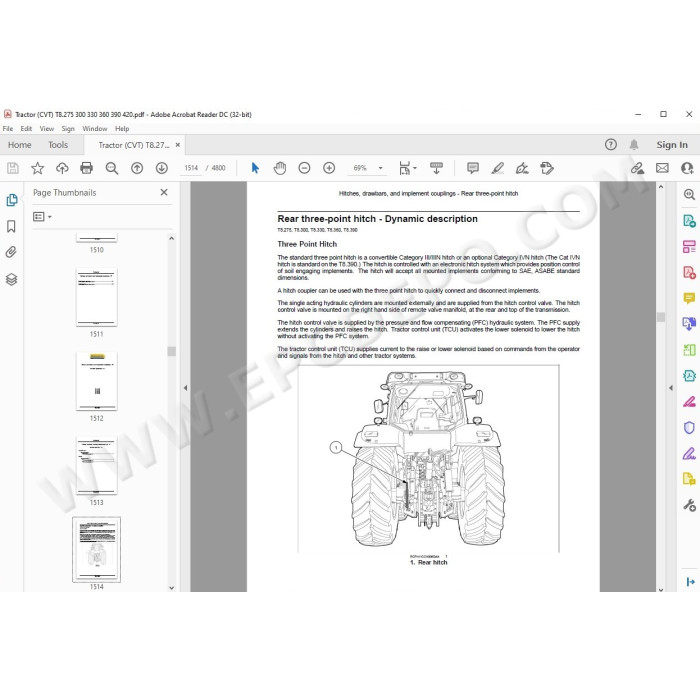Go to next page arrow
This screenshot has width=700, height=700.
coord(162,168)
